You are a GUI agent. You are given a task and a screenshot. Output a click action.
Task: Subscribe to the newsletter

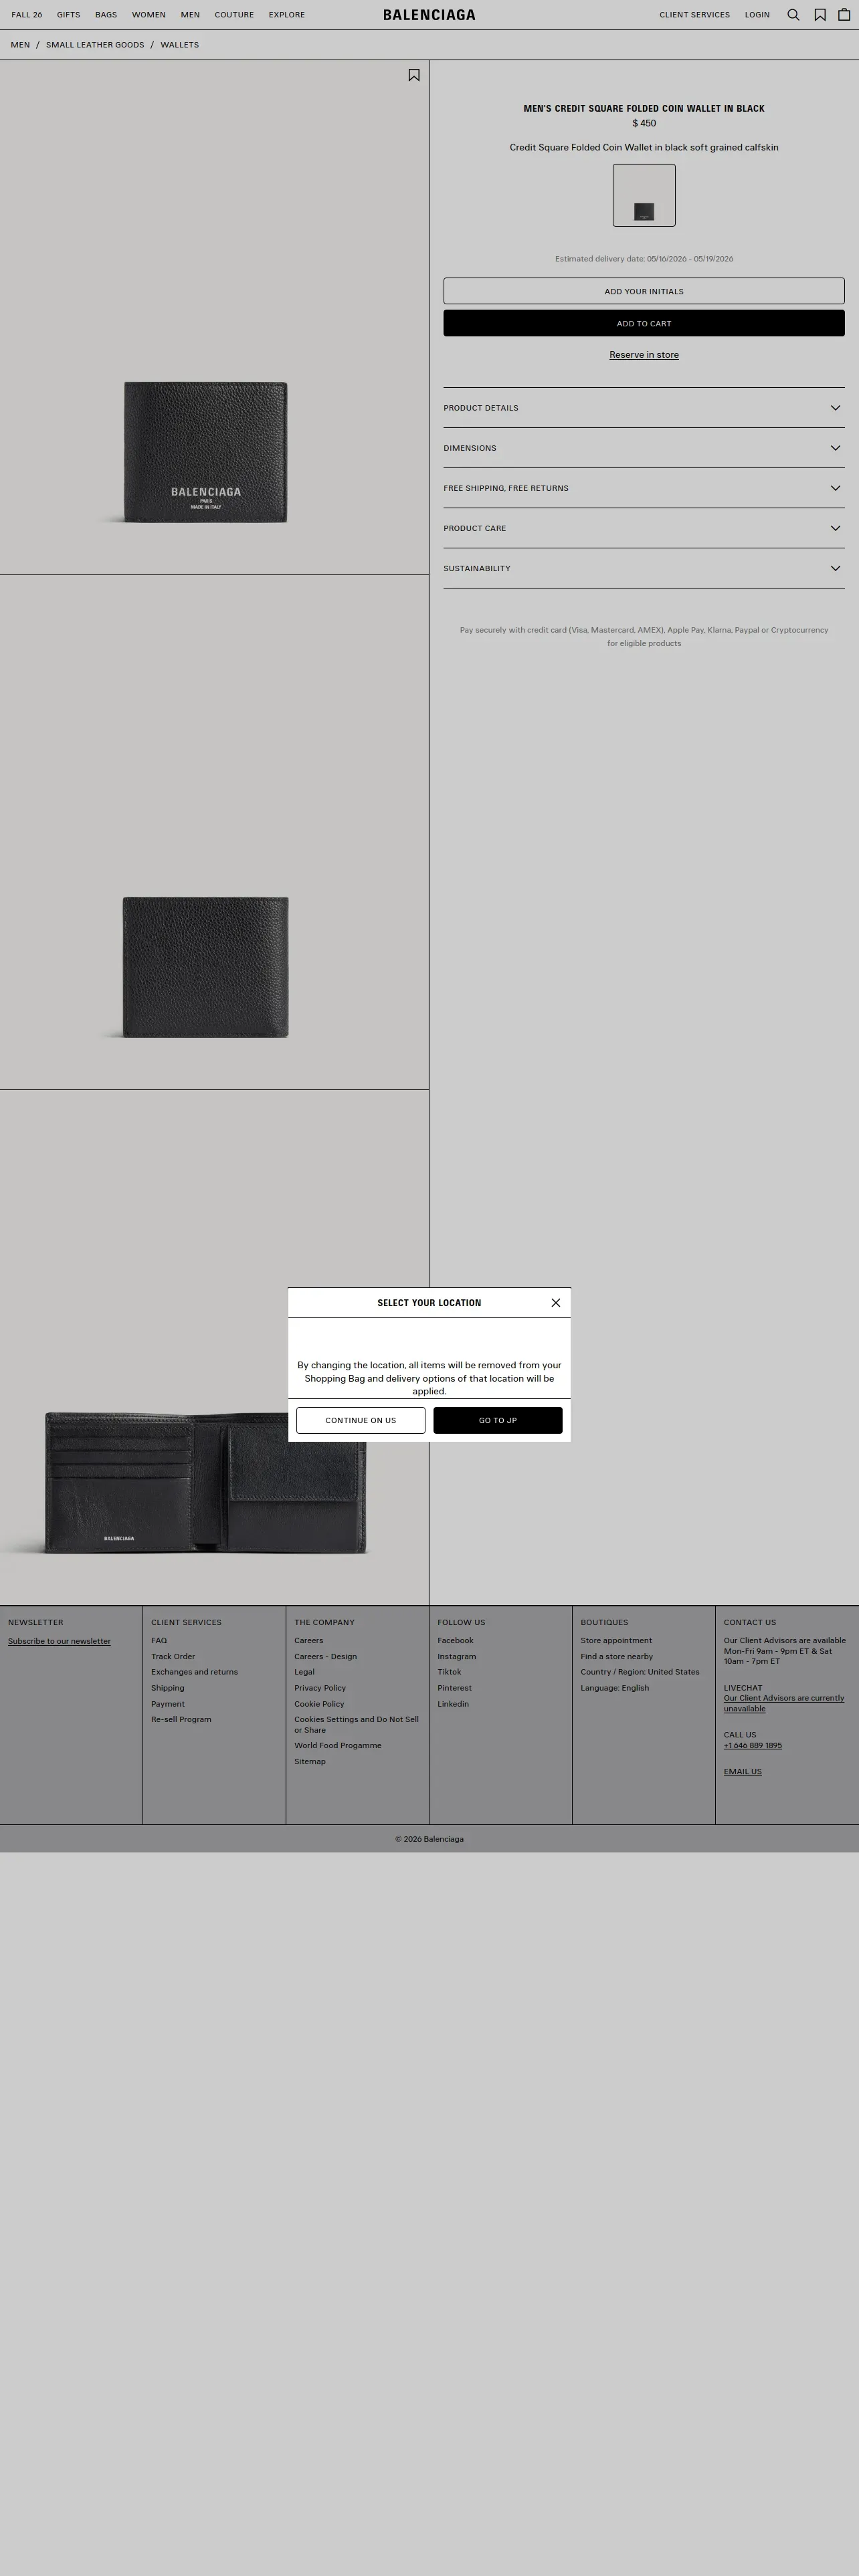pos(59,1641)
